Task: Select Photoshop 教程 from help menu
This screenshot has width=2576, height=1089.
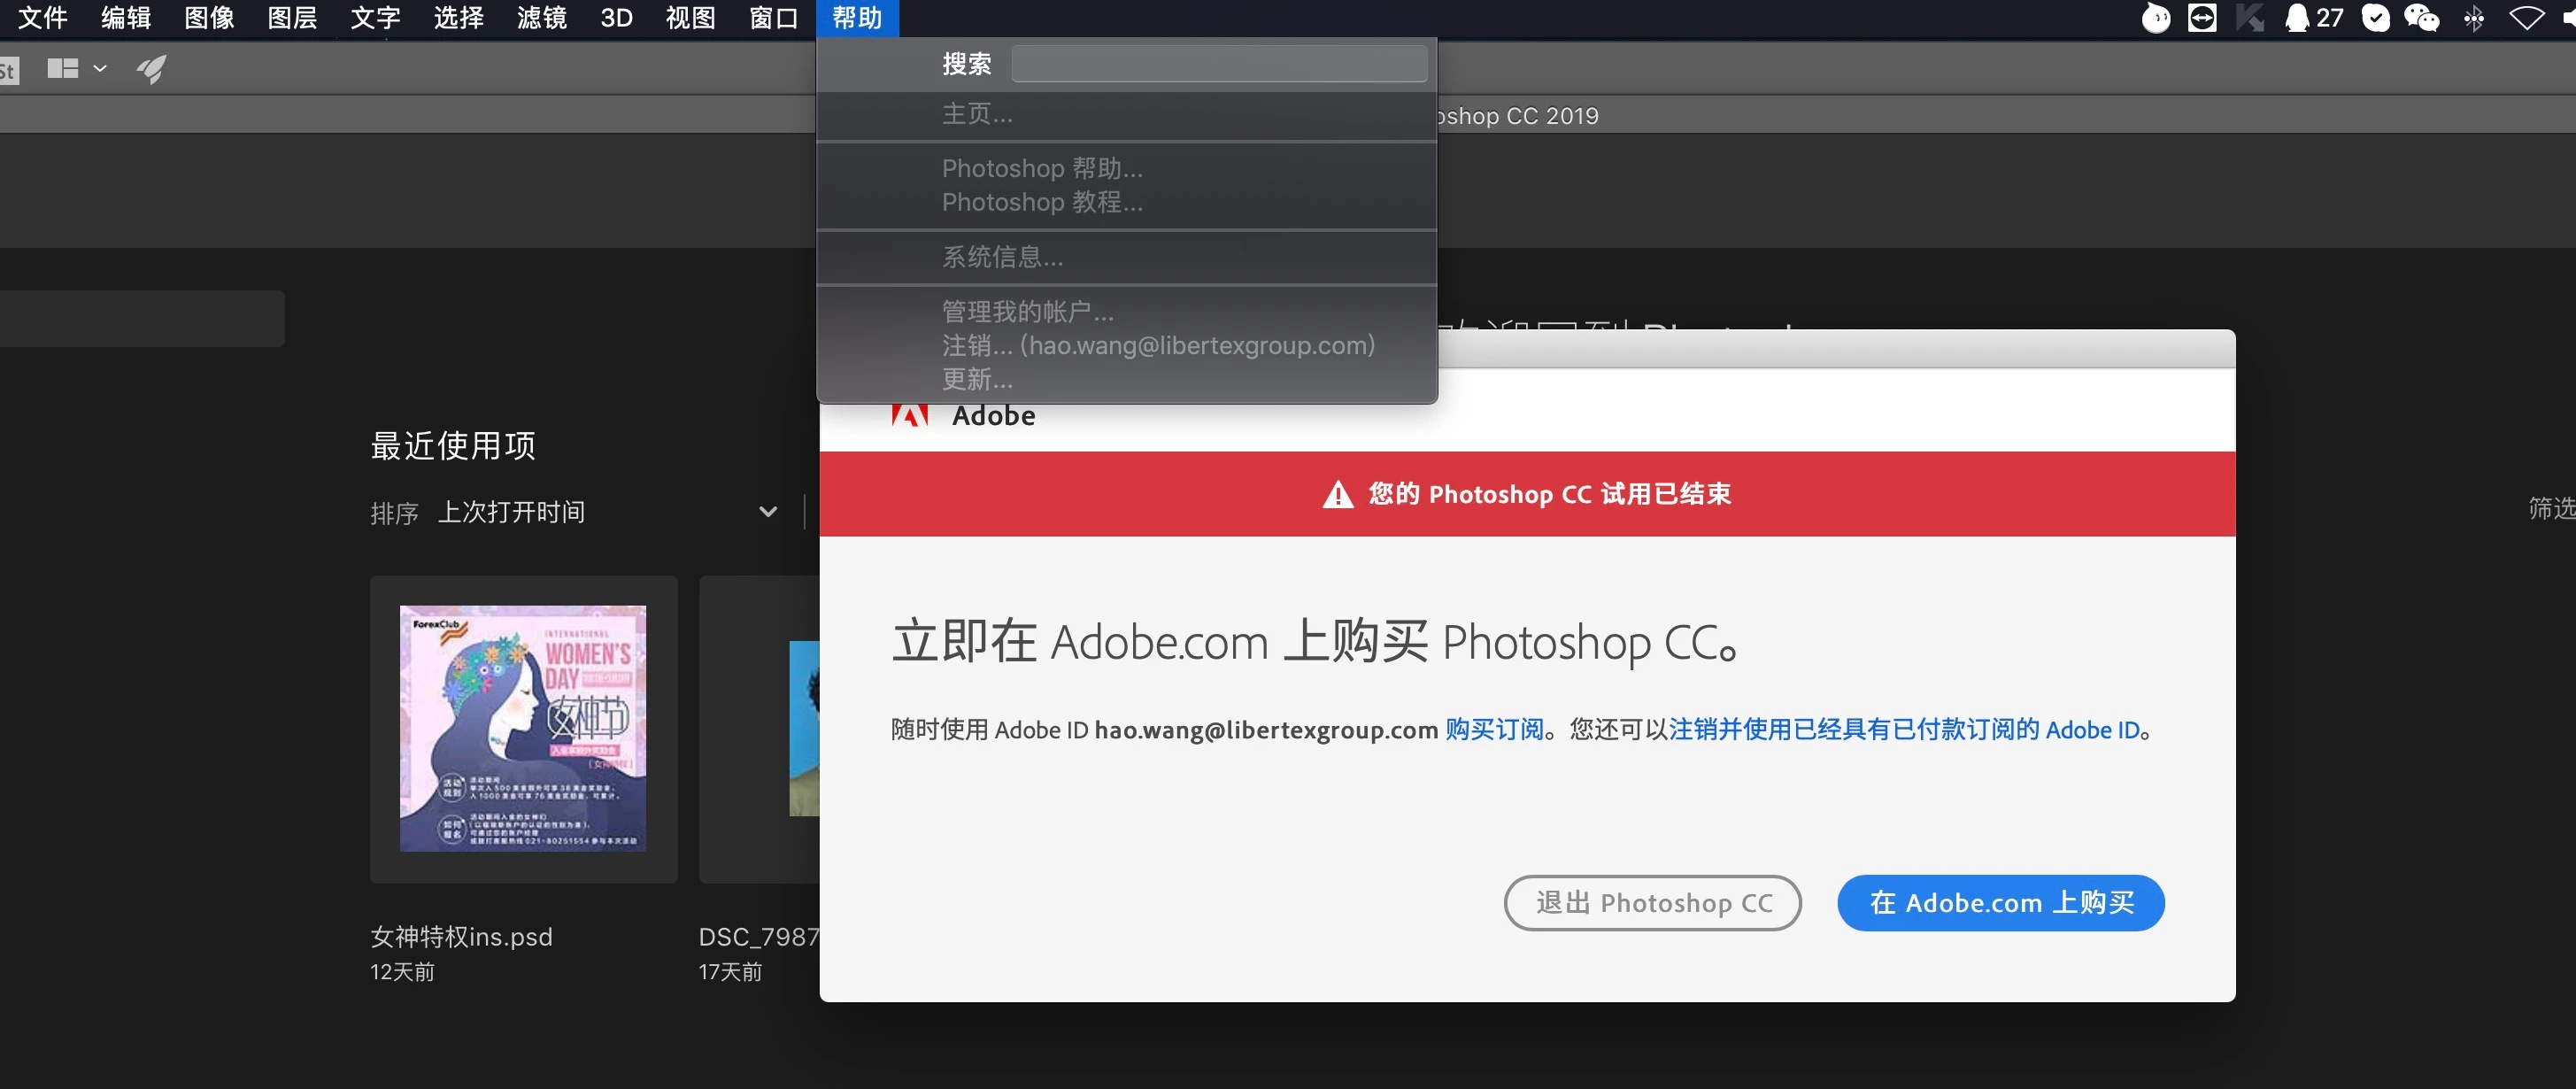Action: coord(1041,202)
